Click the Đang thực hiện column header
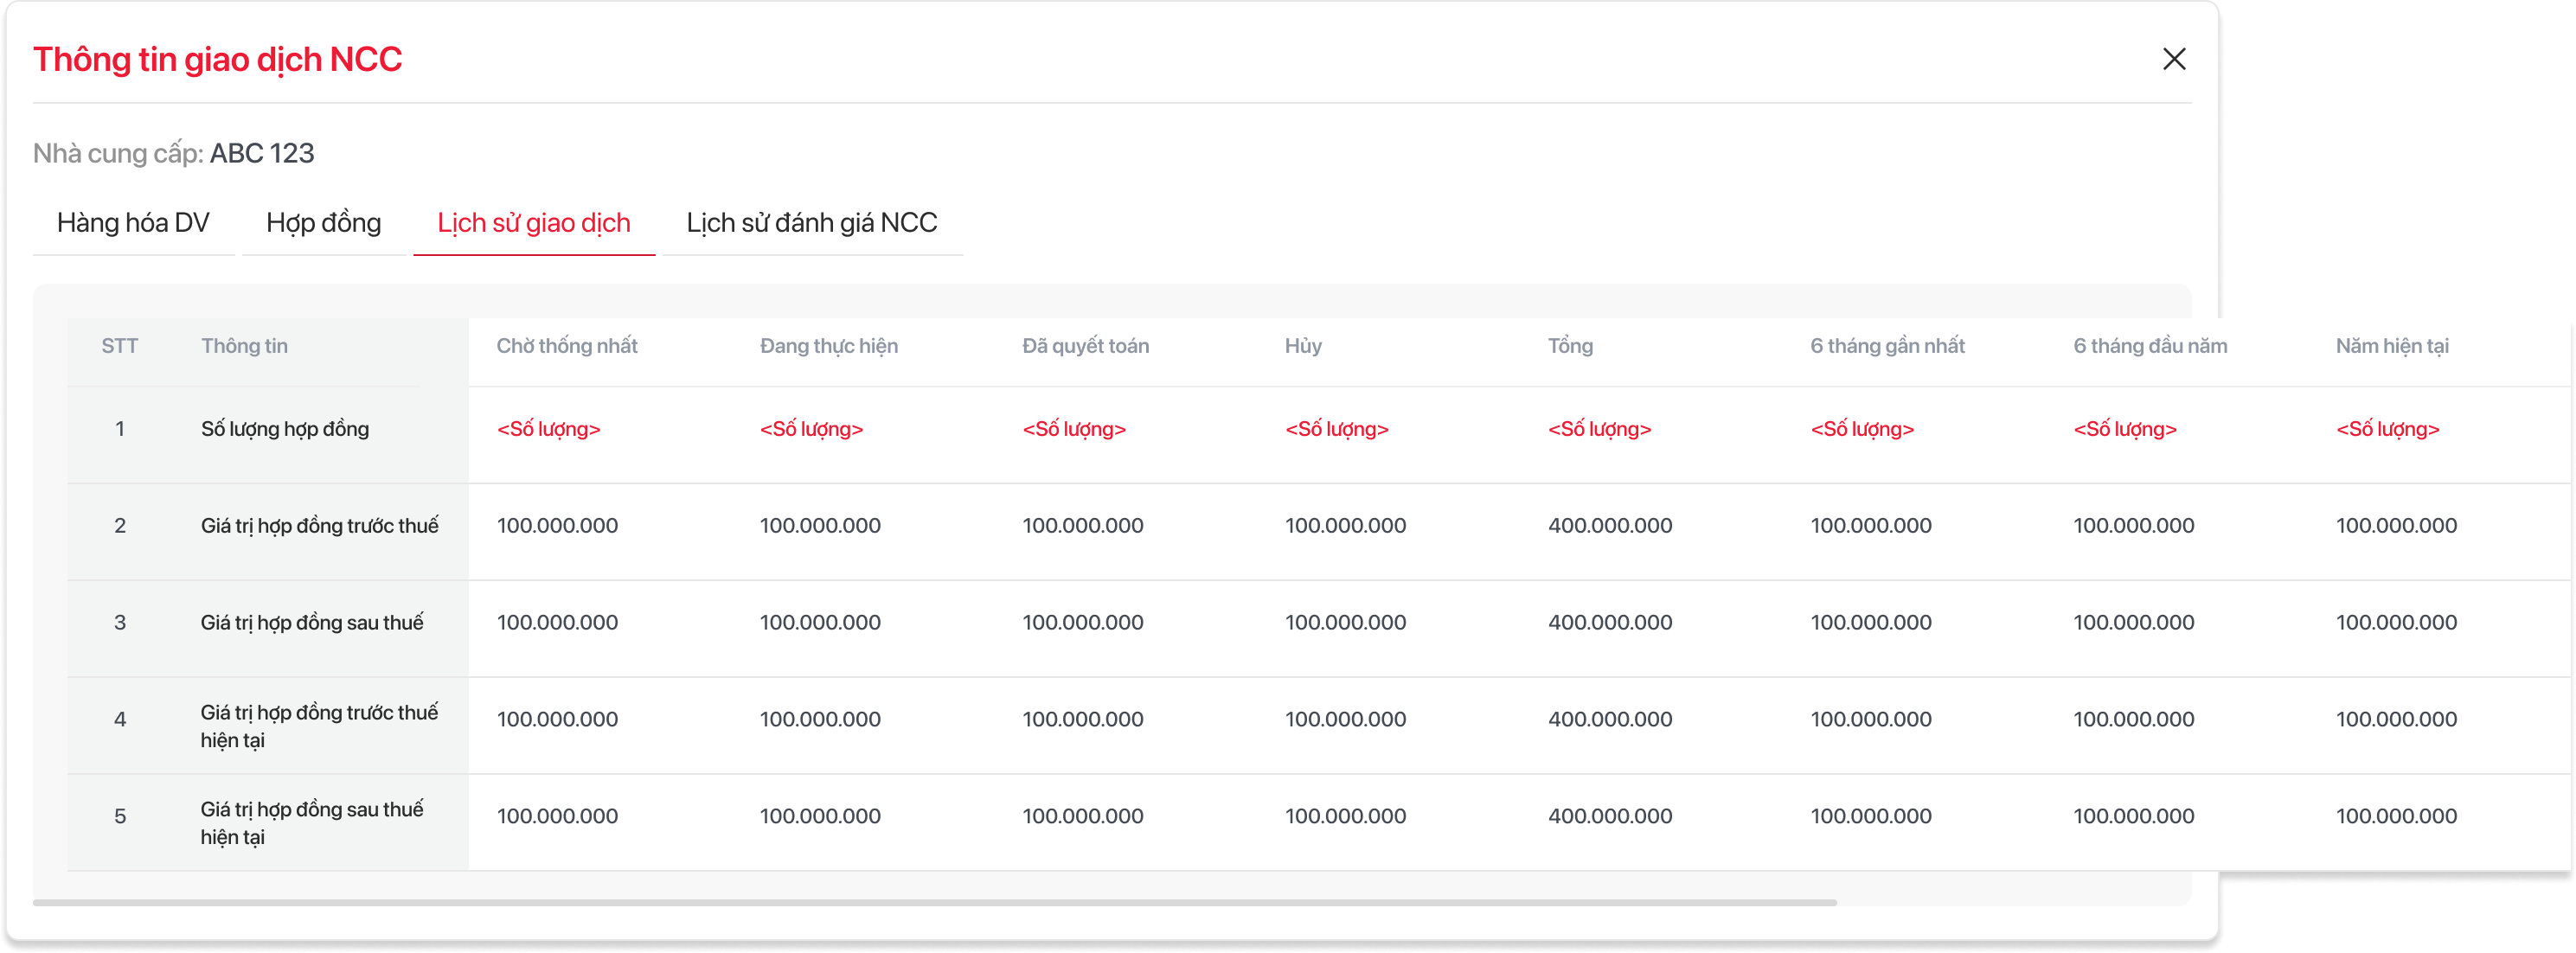This screenshot has height=953, width=2576. [828, 346]
